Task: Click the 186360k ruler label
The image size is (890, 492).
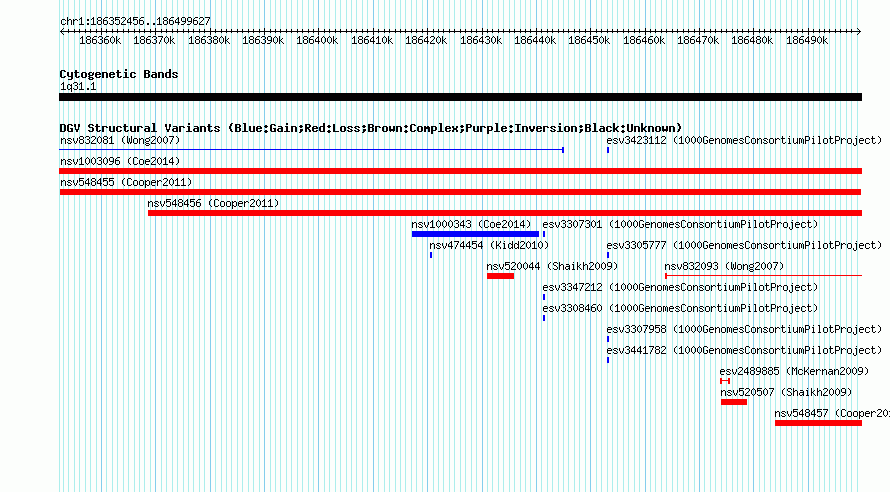Action: (100, 40)
